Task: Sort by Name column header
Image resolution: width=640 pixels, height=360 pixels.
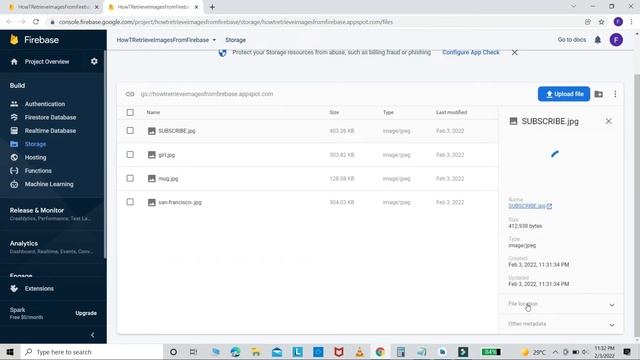Action: [x=153, y=112]
